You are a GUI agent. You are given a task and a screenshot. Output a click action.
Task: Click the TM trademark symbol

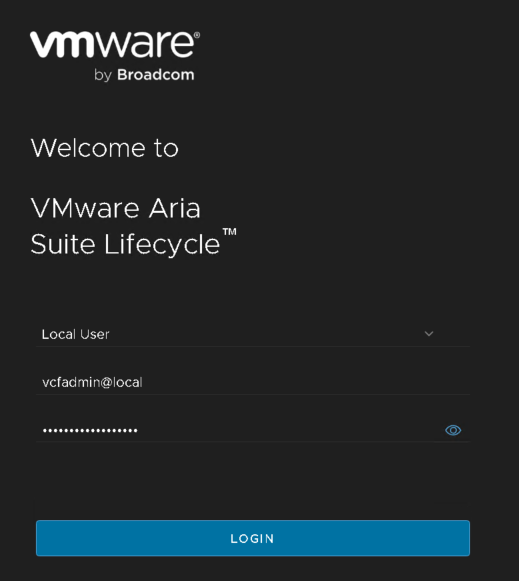(x=229, y=232)
